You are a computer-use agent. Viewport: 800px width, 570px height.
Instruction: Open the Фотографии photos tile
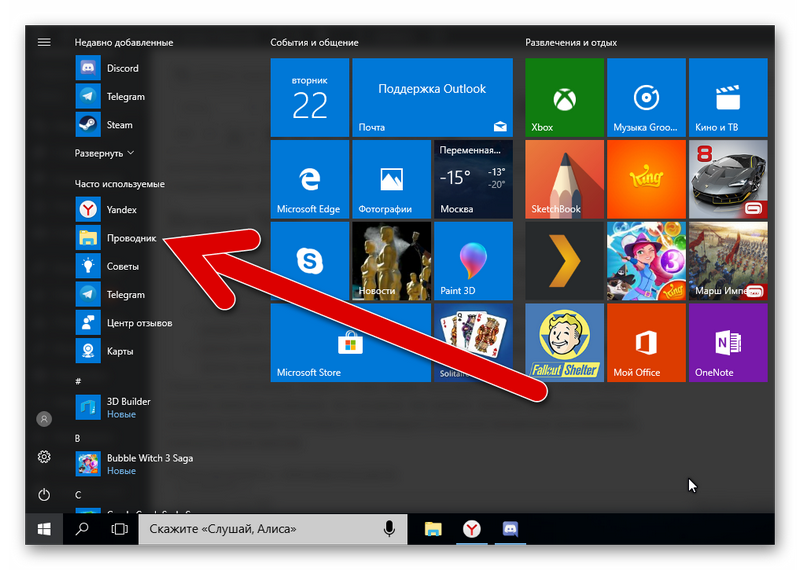[391, 179]
